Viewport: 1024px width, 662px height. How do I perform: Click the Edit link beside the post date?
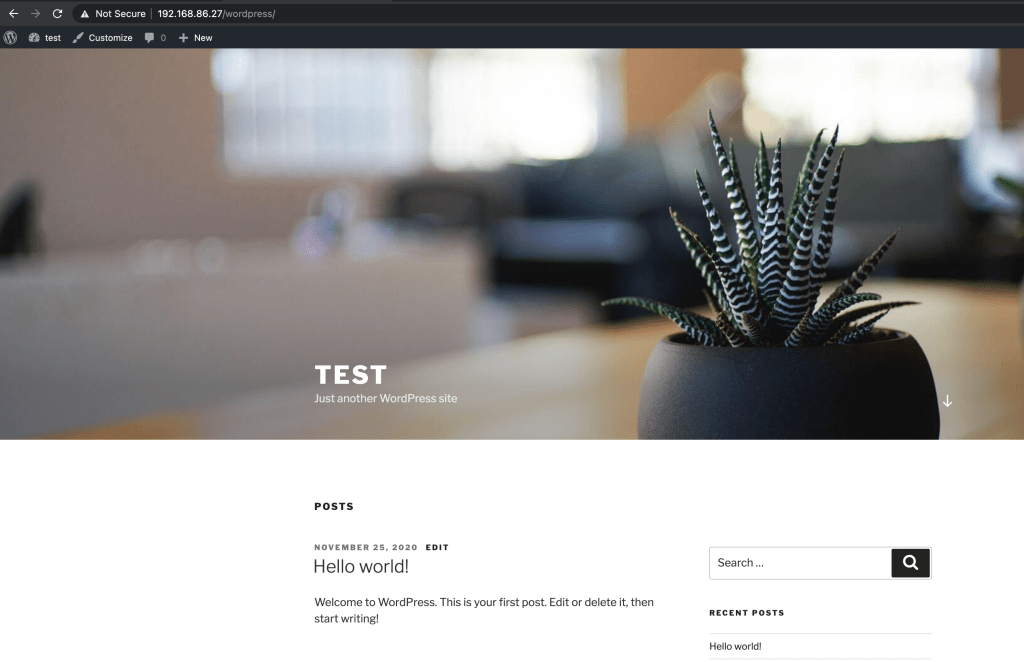[x=437, y=548]
